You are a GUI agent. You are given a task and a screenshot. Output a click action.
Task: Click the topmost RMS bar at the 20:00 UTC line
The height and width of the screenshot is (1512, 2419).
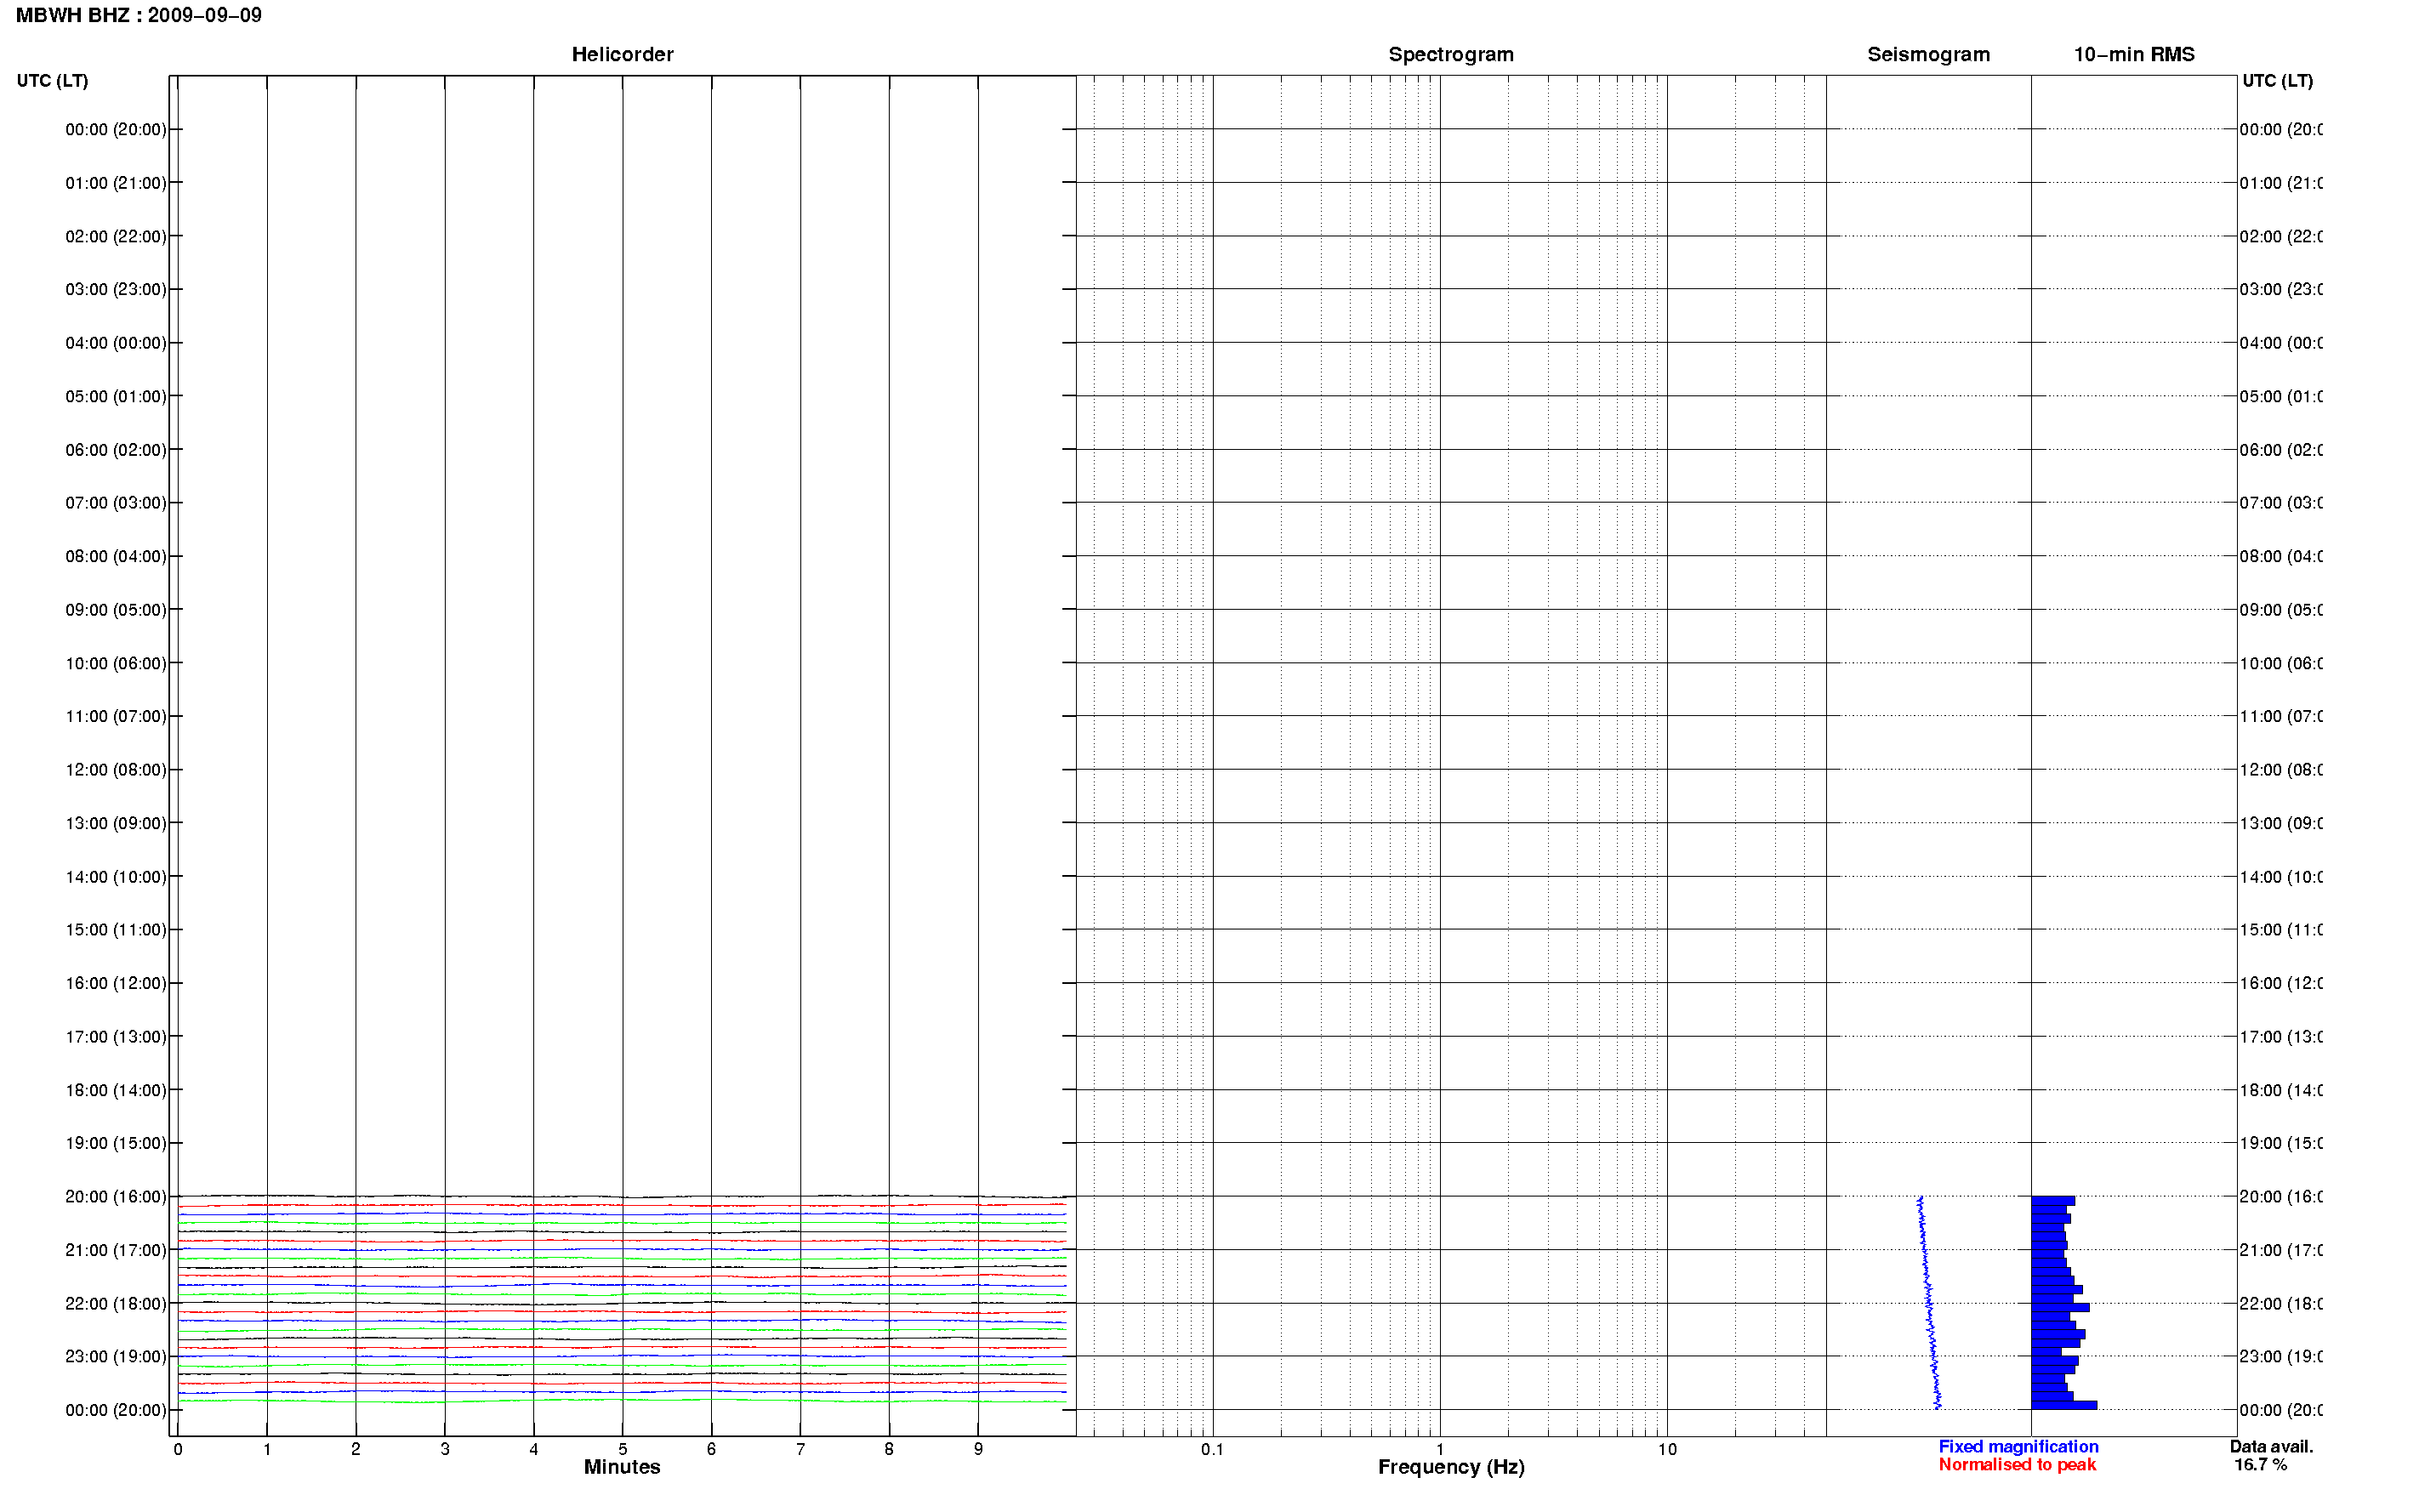(x=2052, y=1201)
